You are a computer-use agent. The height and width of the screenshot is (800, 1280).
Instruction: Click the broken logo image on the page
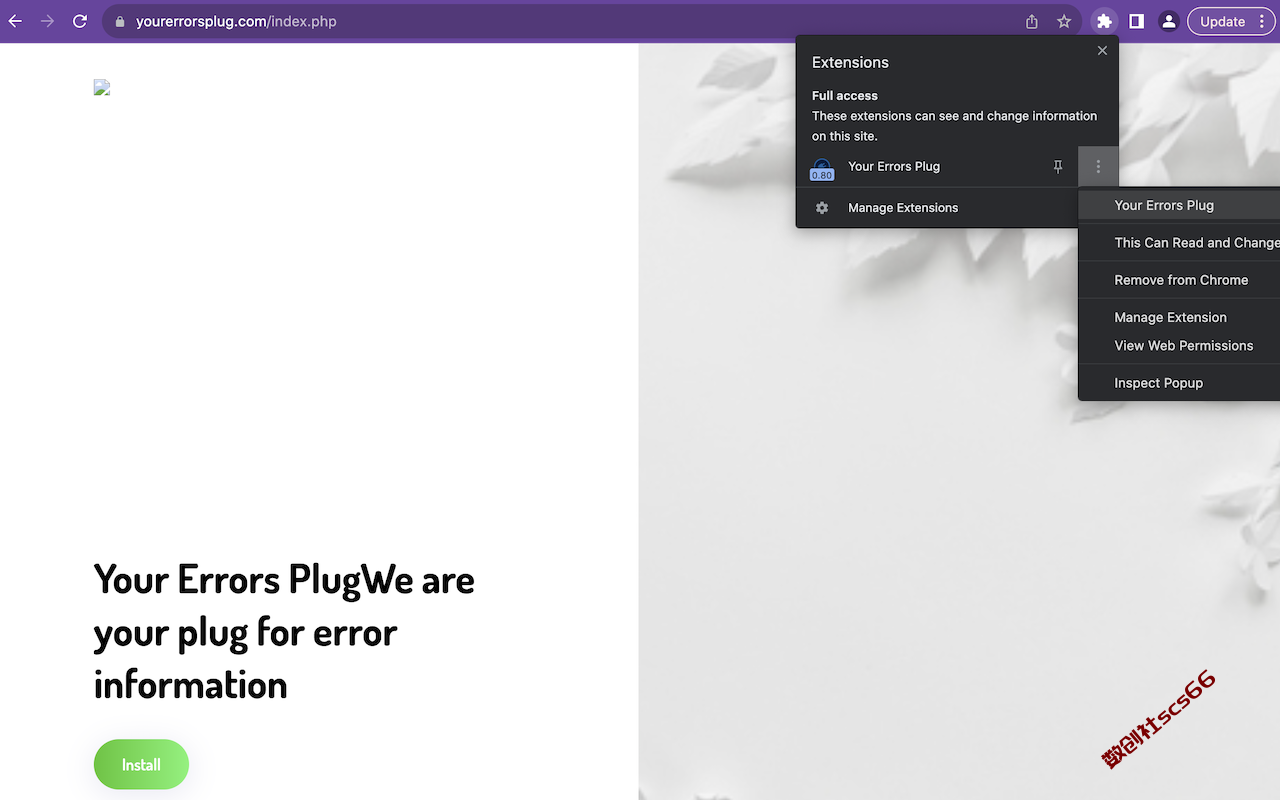pyautogui.click(x=102, y=88)
